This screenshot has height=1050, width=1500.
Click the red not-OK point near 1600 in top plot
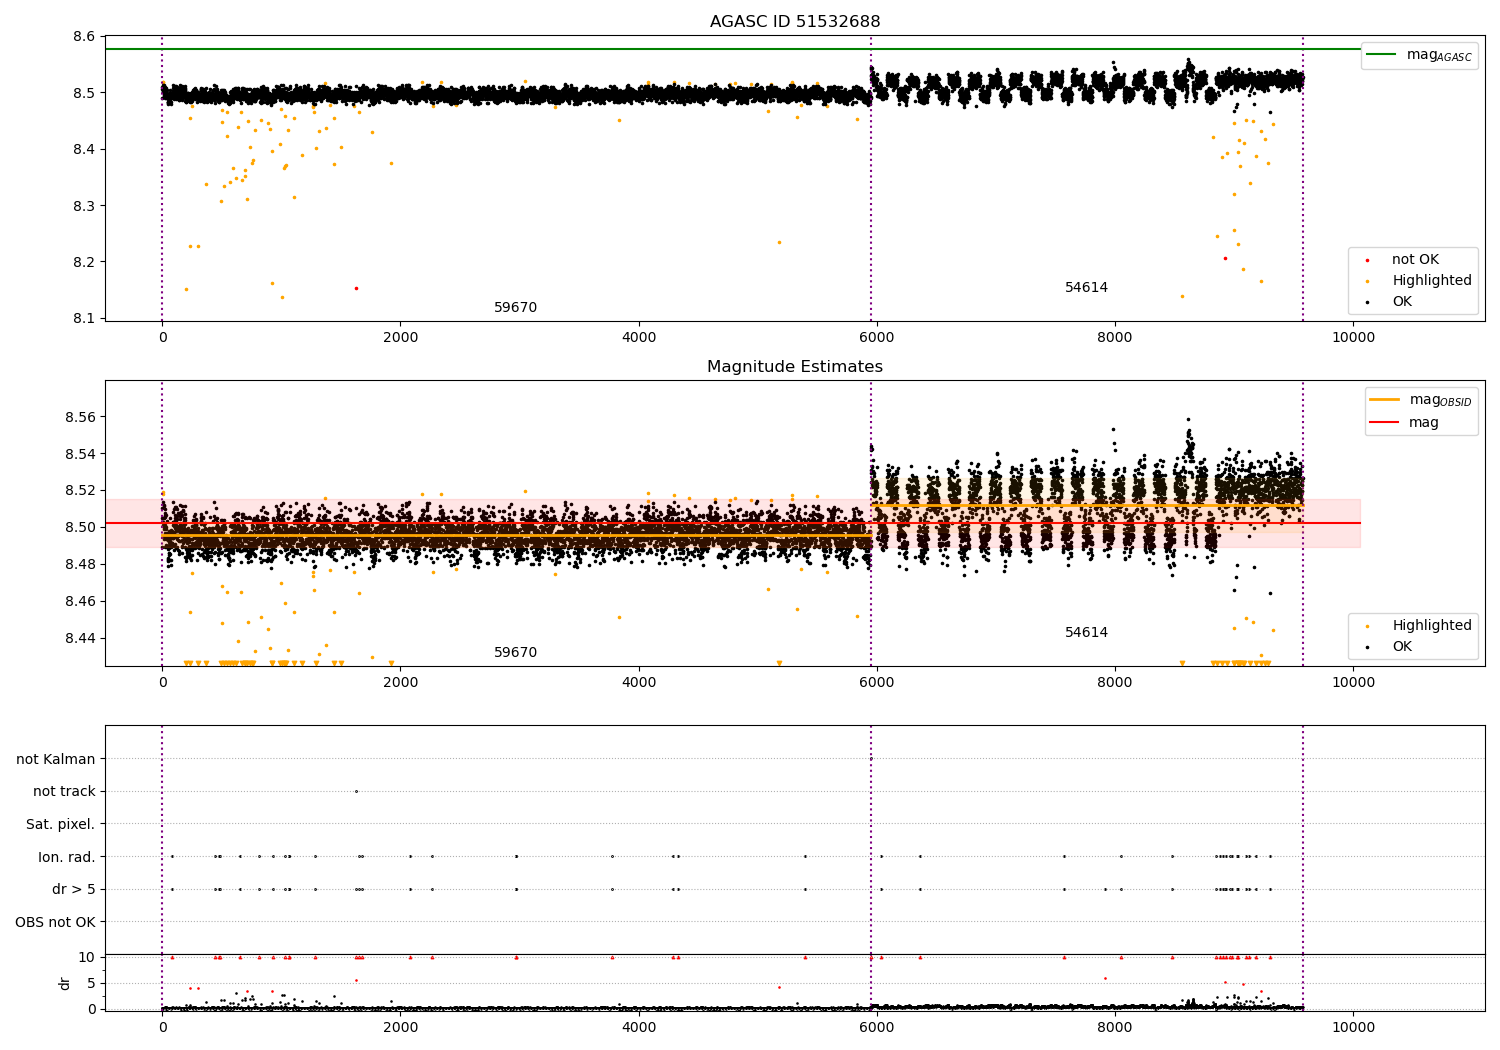(x=356, y=288)
